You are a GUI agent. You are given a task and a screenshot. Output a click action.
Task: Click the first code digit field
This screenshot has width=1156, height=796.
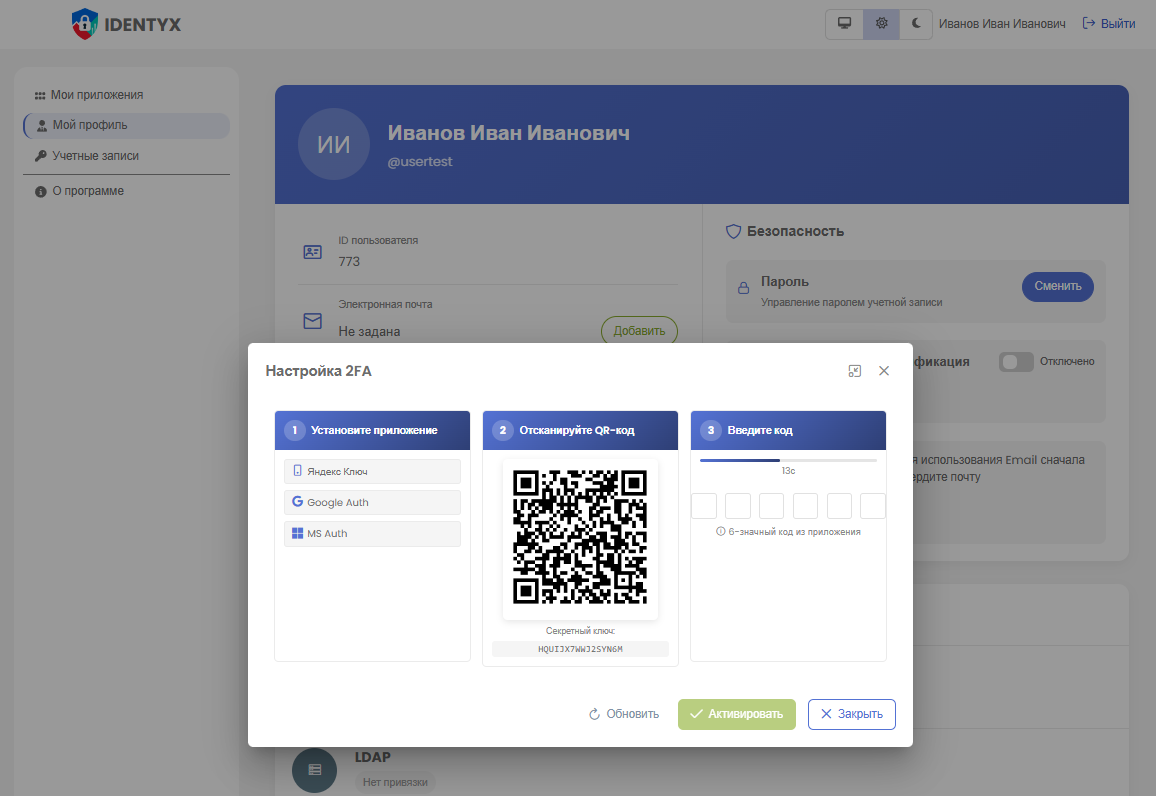click(704, 506)
